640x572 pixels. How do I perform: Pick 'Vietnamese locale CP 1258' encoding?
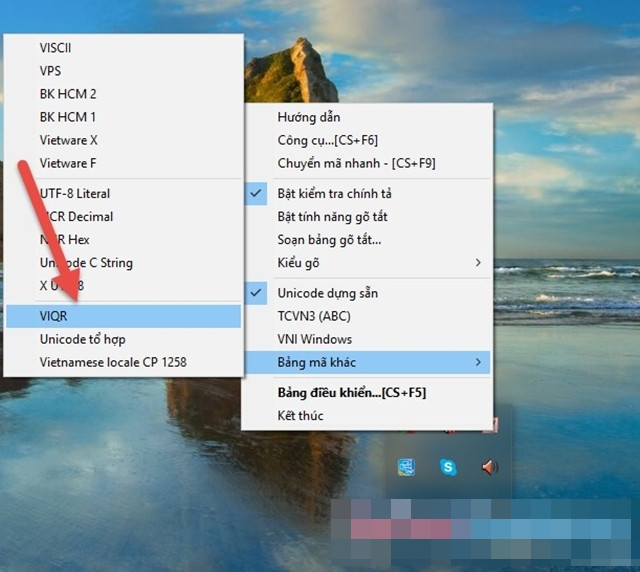coord(113,362)
